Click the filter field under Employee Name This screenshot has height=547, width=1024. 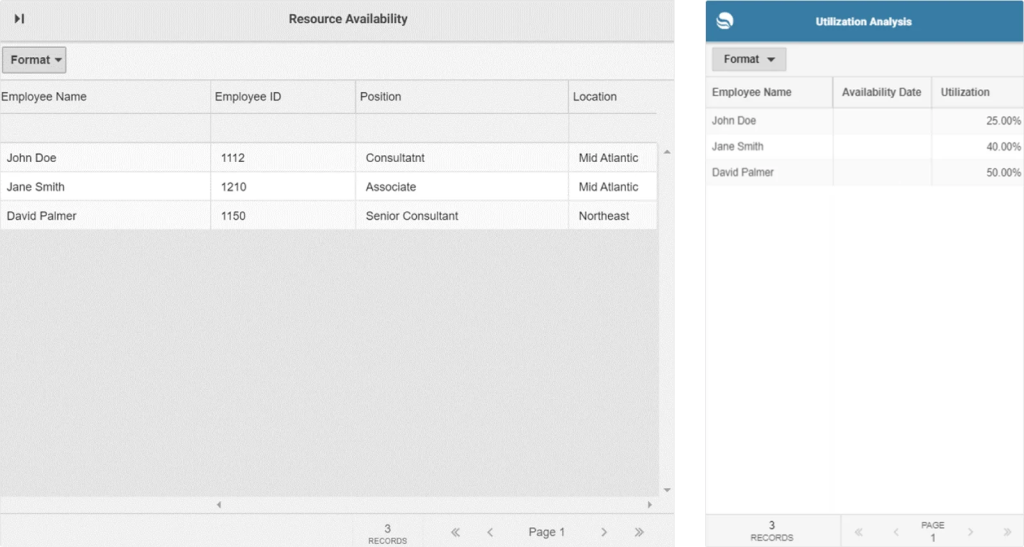105,128
